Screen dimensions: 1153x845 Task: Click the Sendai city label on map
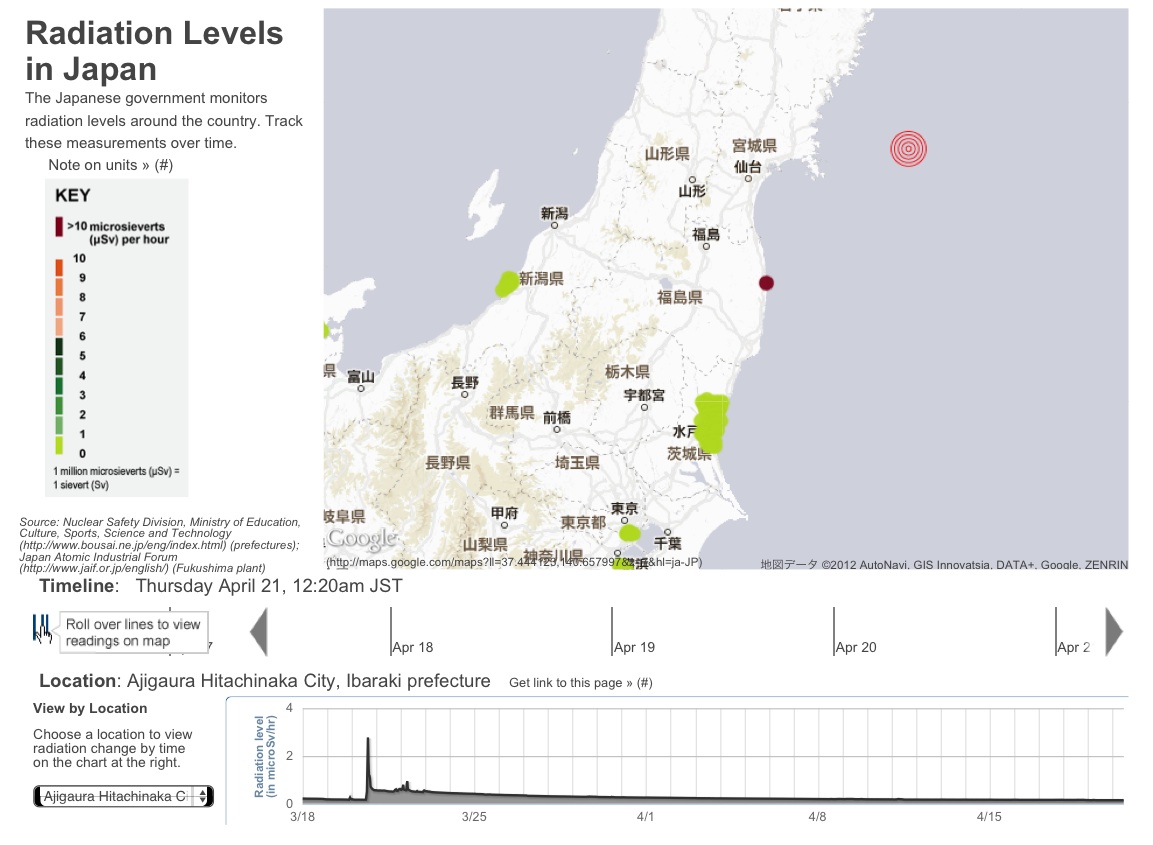748,167
